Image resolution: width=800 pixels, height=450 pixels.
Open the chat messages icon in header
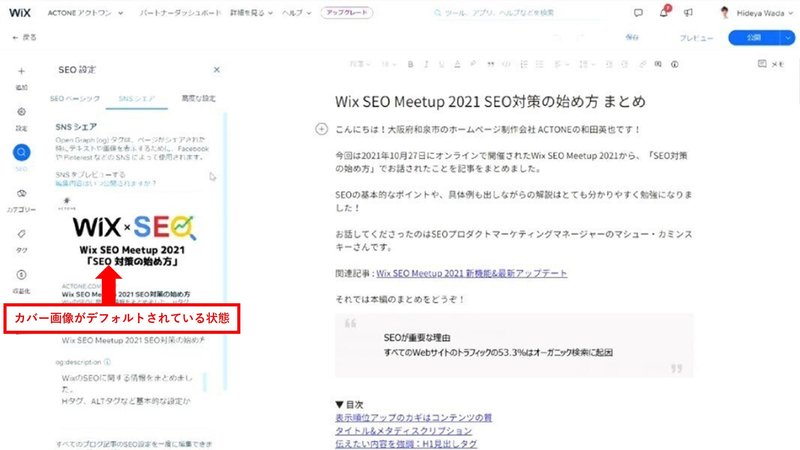pos(638,13)
